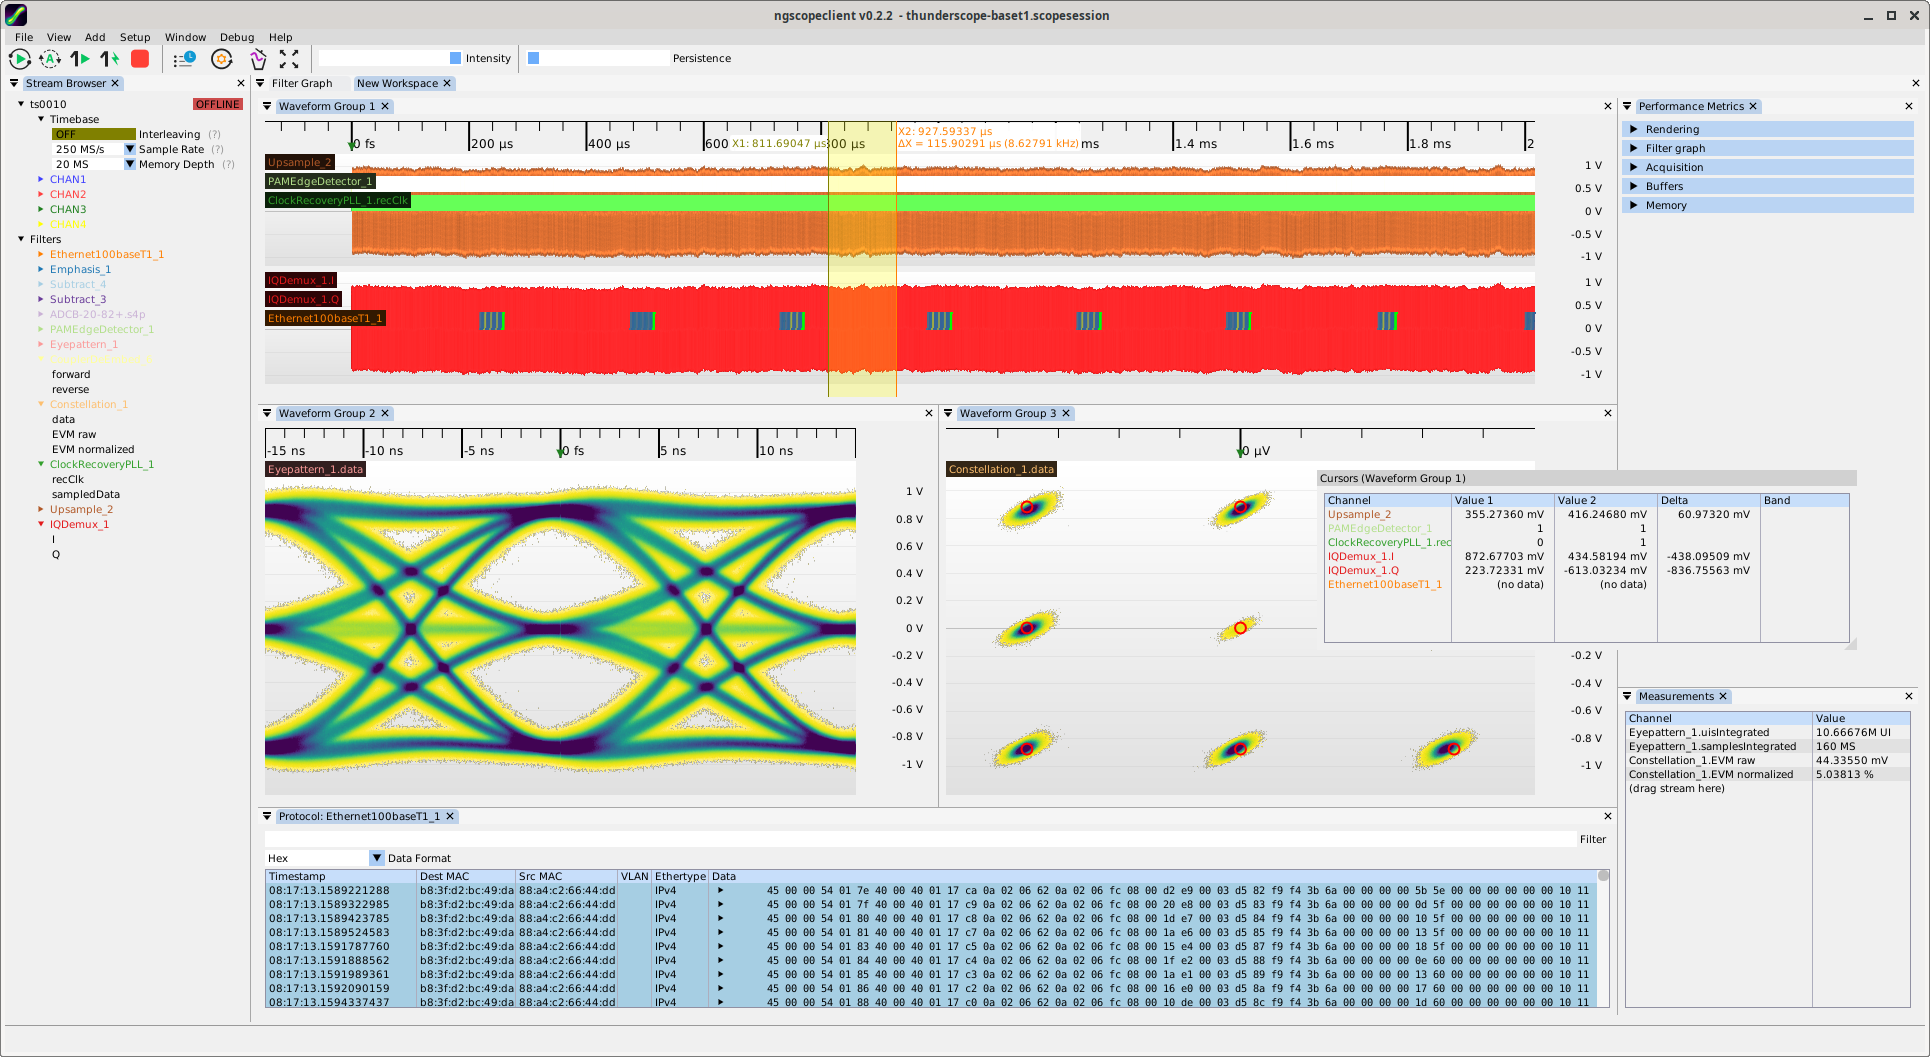Expand the CHAN1 tree node
Image resolution: width=1930 pixels, height=1057 pixels.
tap(40, 179)
